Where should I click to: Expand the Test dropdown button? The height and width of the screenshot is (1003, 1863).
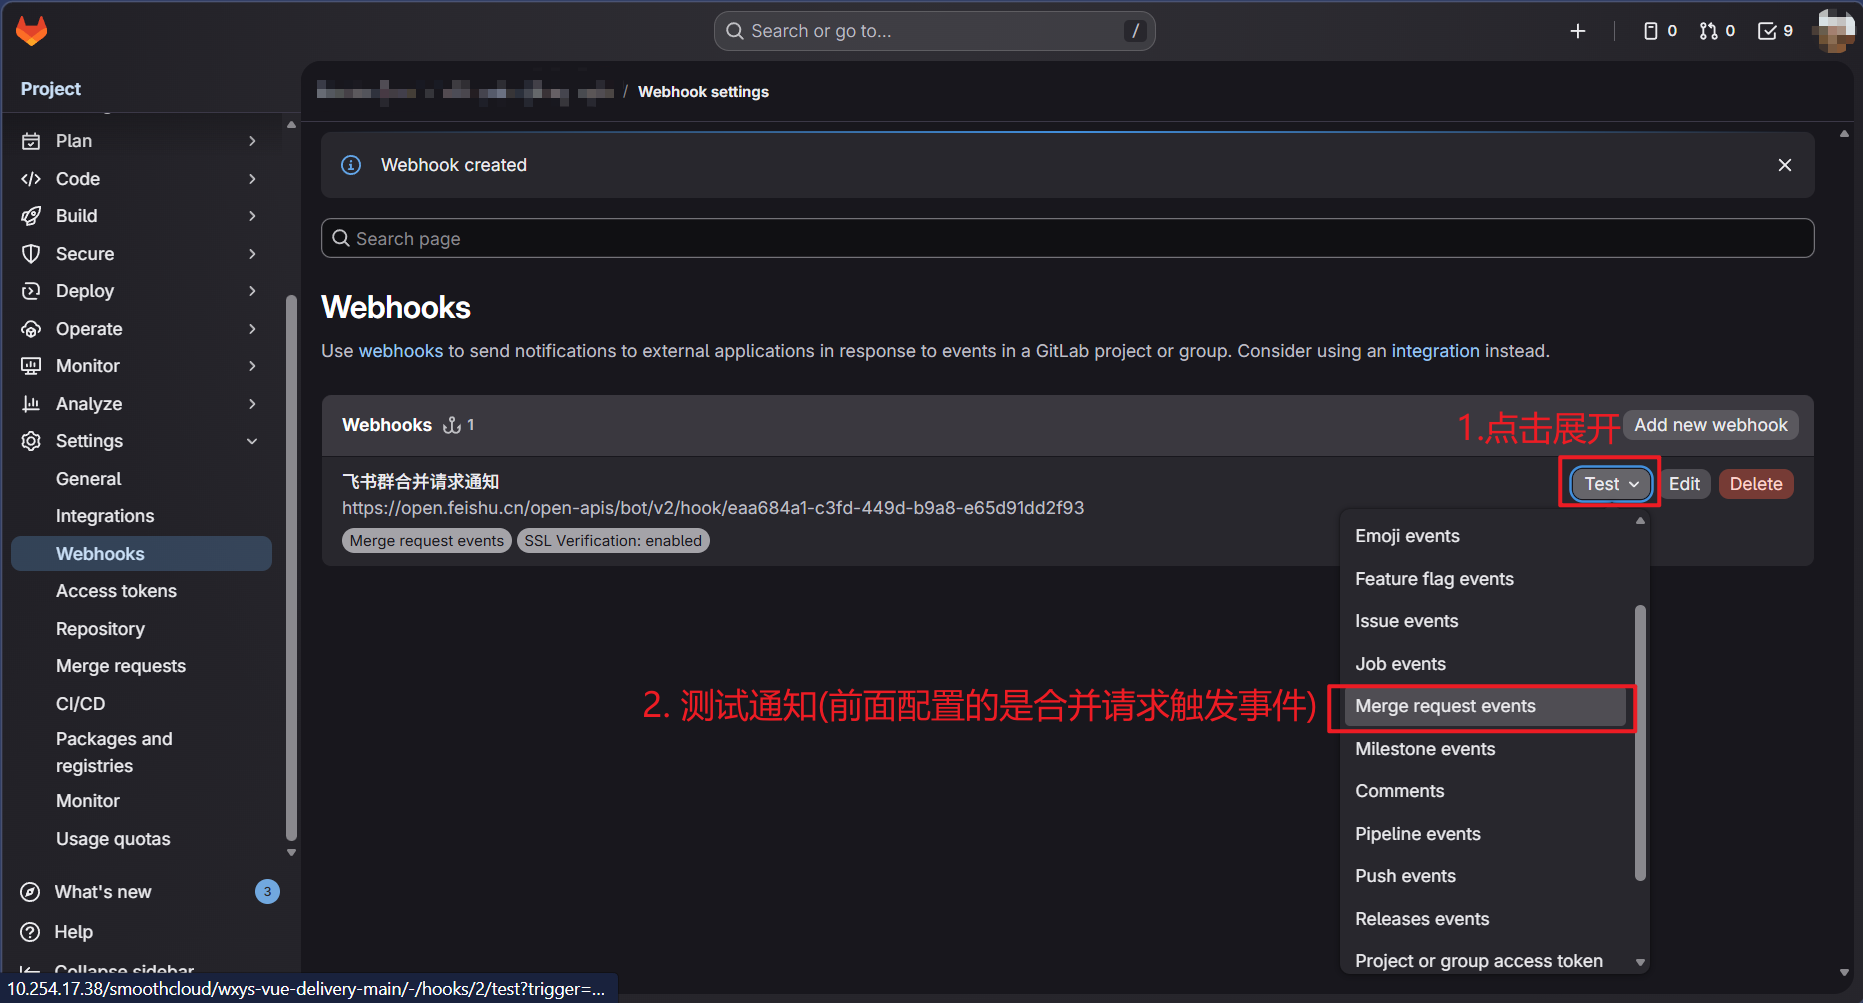(1610, 484)
